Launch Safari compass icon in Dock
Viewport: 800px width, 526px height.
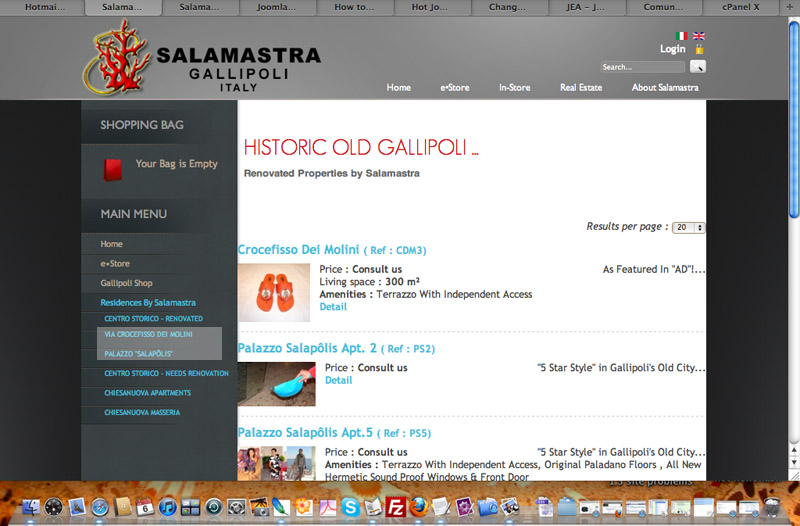point(100,507)
